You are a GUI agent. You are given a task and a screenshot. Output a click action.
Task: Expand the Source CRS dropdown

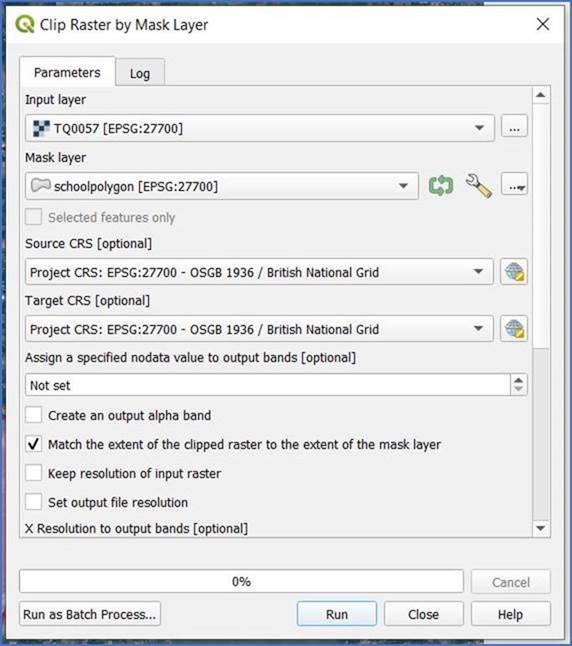pyautogui.click(x=259, y=272)
